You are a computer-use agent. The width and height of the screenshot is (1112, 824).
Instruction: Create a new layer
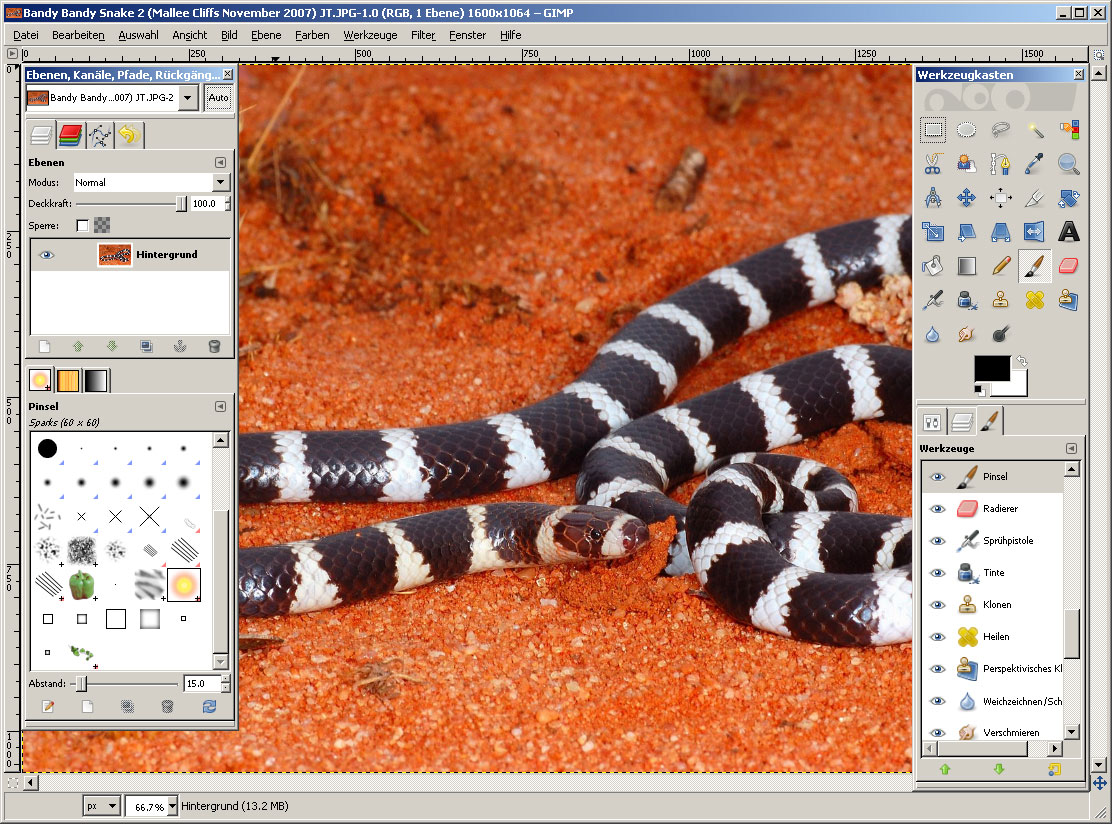click(x=45, y=346)
